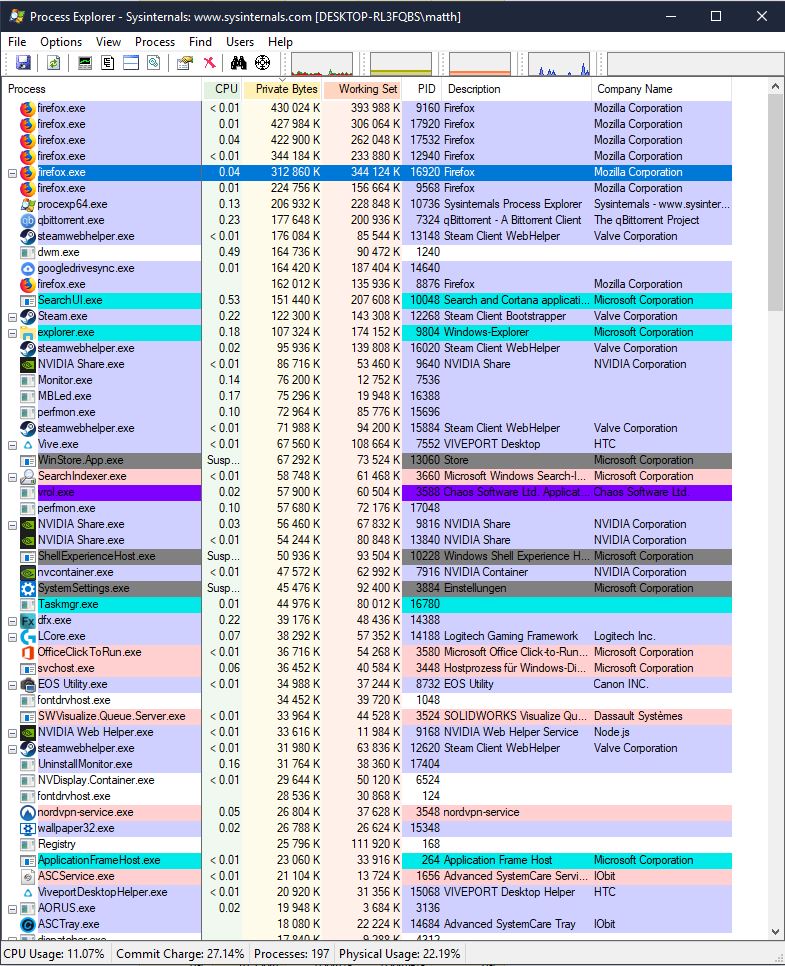Click the ASCTray.exe icon
Viewport: 785px width, 966px height.
point(28,925)
